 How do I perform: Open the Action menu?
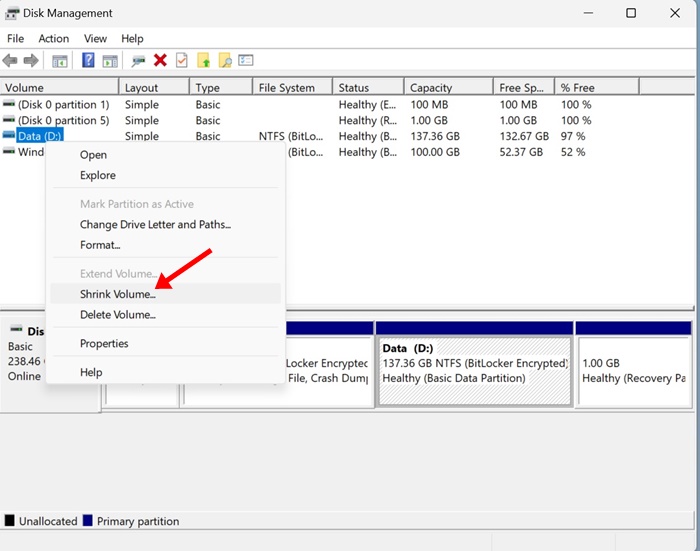(54, 39)
